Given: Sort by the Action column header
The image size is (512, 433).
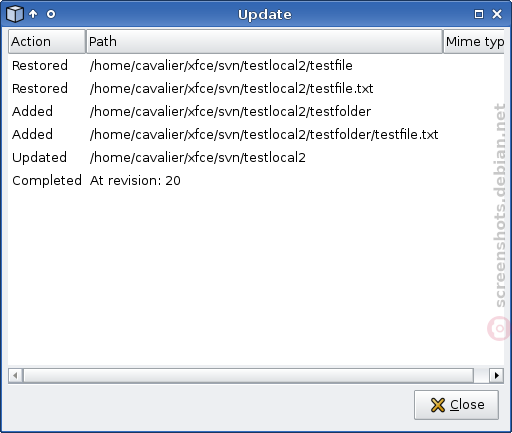Looking at the screenshot, I should coord(47,41).
